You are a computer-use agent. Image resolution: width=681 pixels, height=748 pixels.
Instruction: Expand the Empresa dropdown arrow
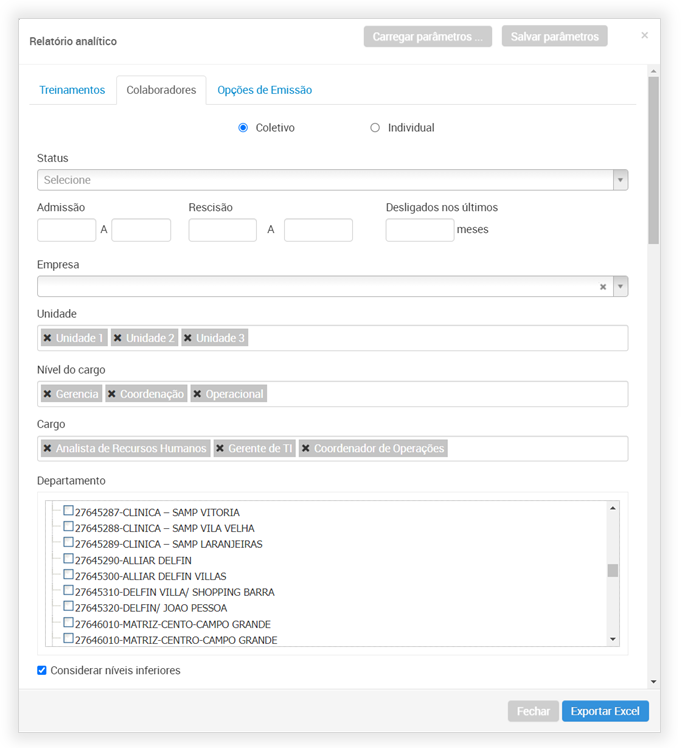pos(620,287)
